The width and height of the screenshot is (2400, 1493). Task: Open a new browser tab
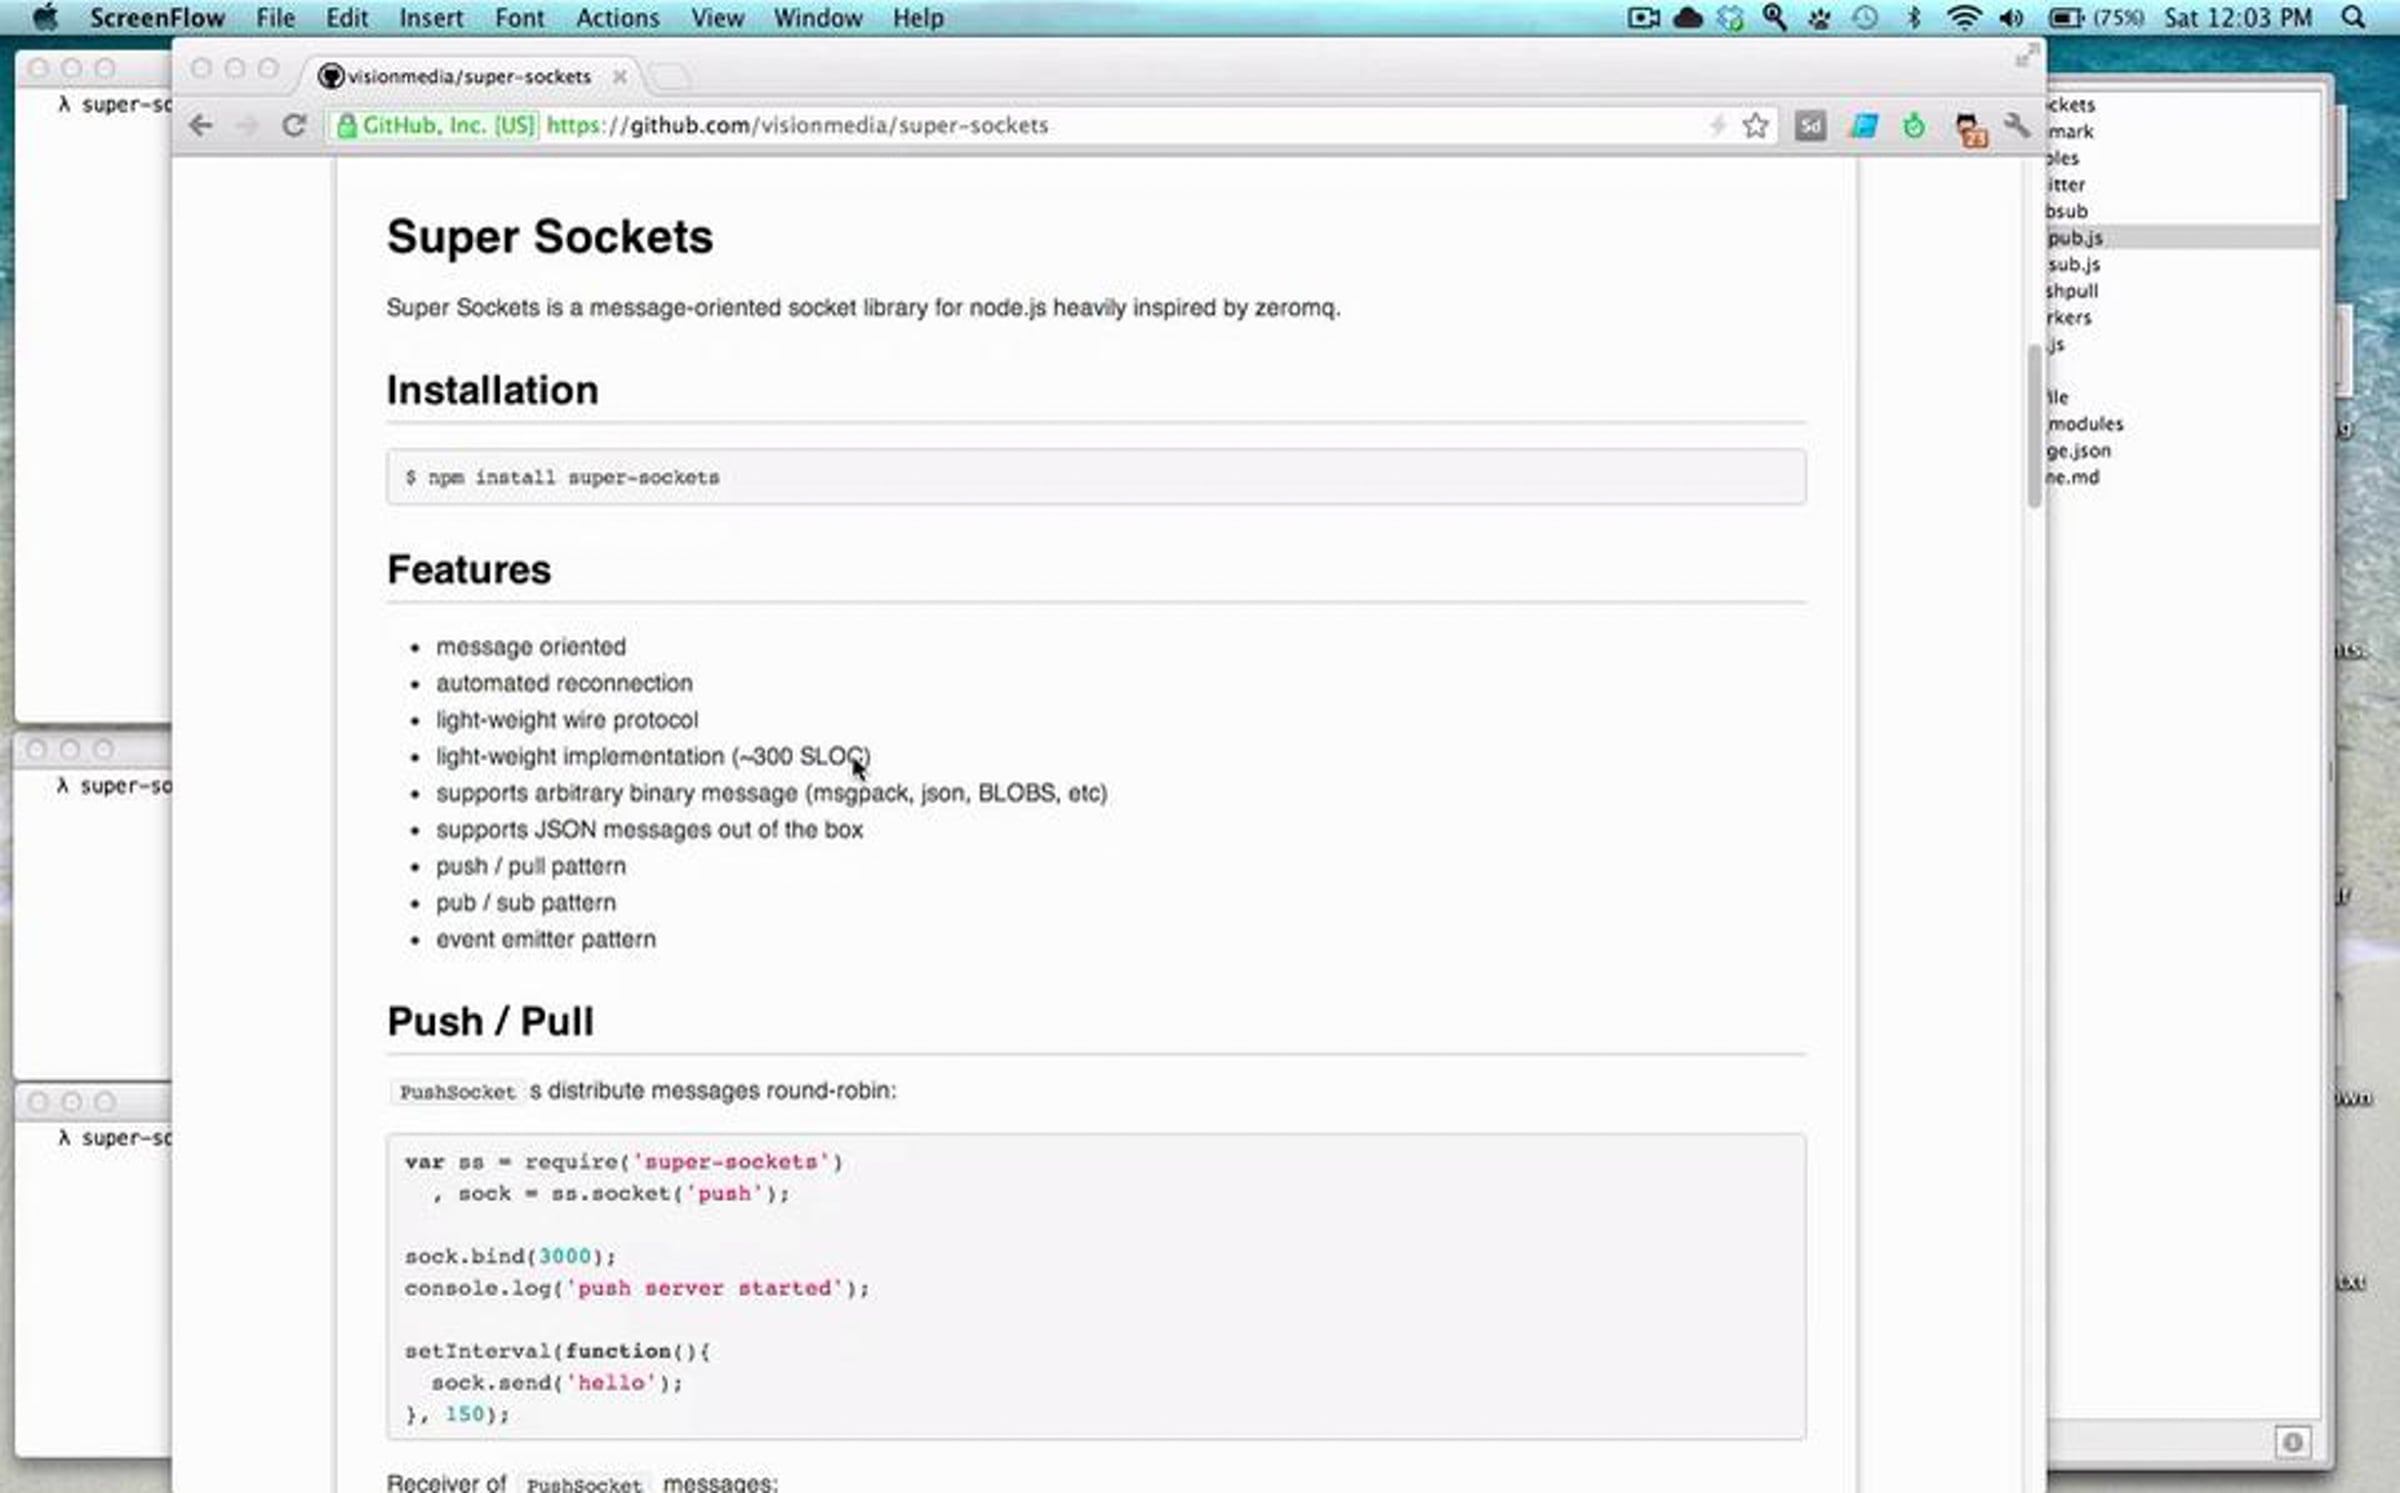pyautogui.click(x=671, y=76)
